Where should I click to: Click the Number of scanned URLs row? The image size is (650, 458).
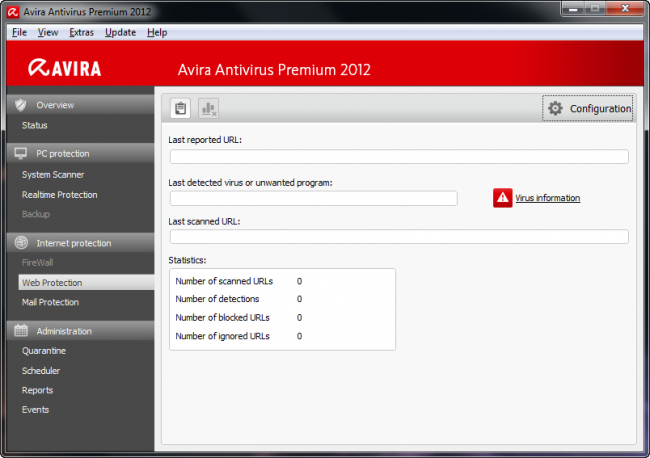239,281
